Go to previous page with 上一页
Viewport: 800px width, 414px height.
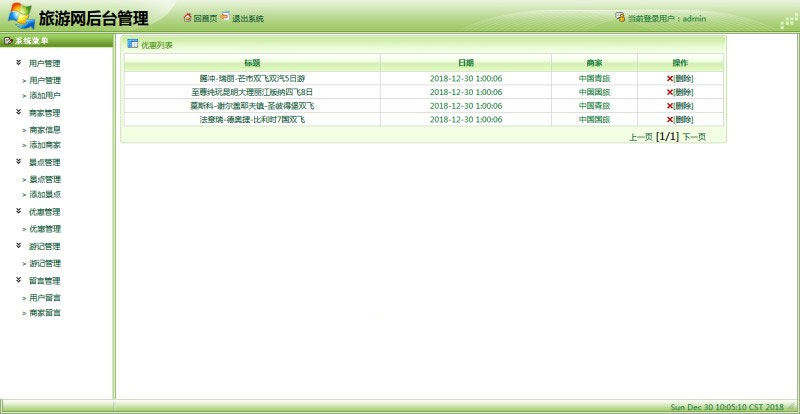641,137
